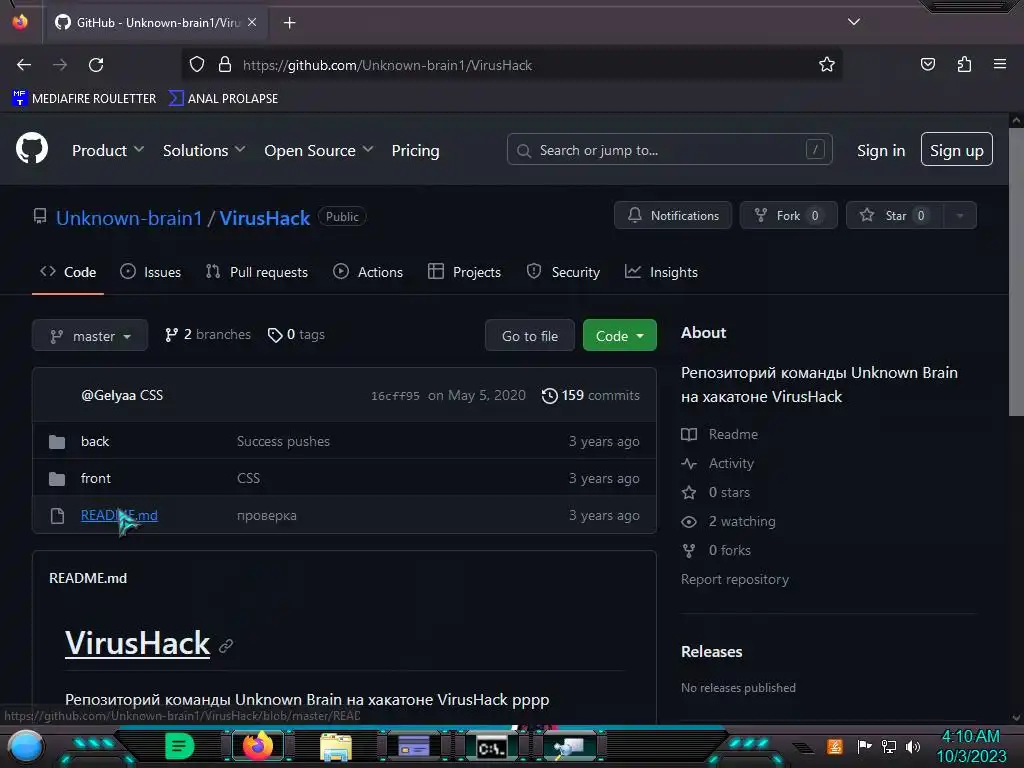Switch to the Issues tab
The image size is (1024, 768).
pos(151,272)
